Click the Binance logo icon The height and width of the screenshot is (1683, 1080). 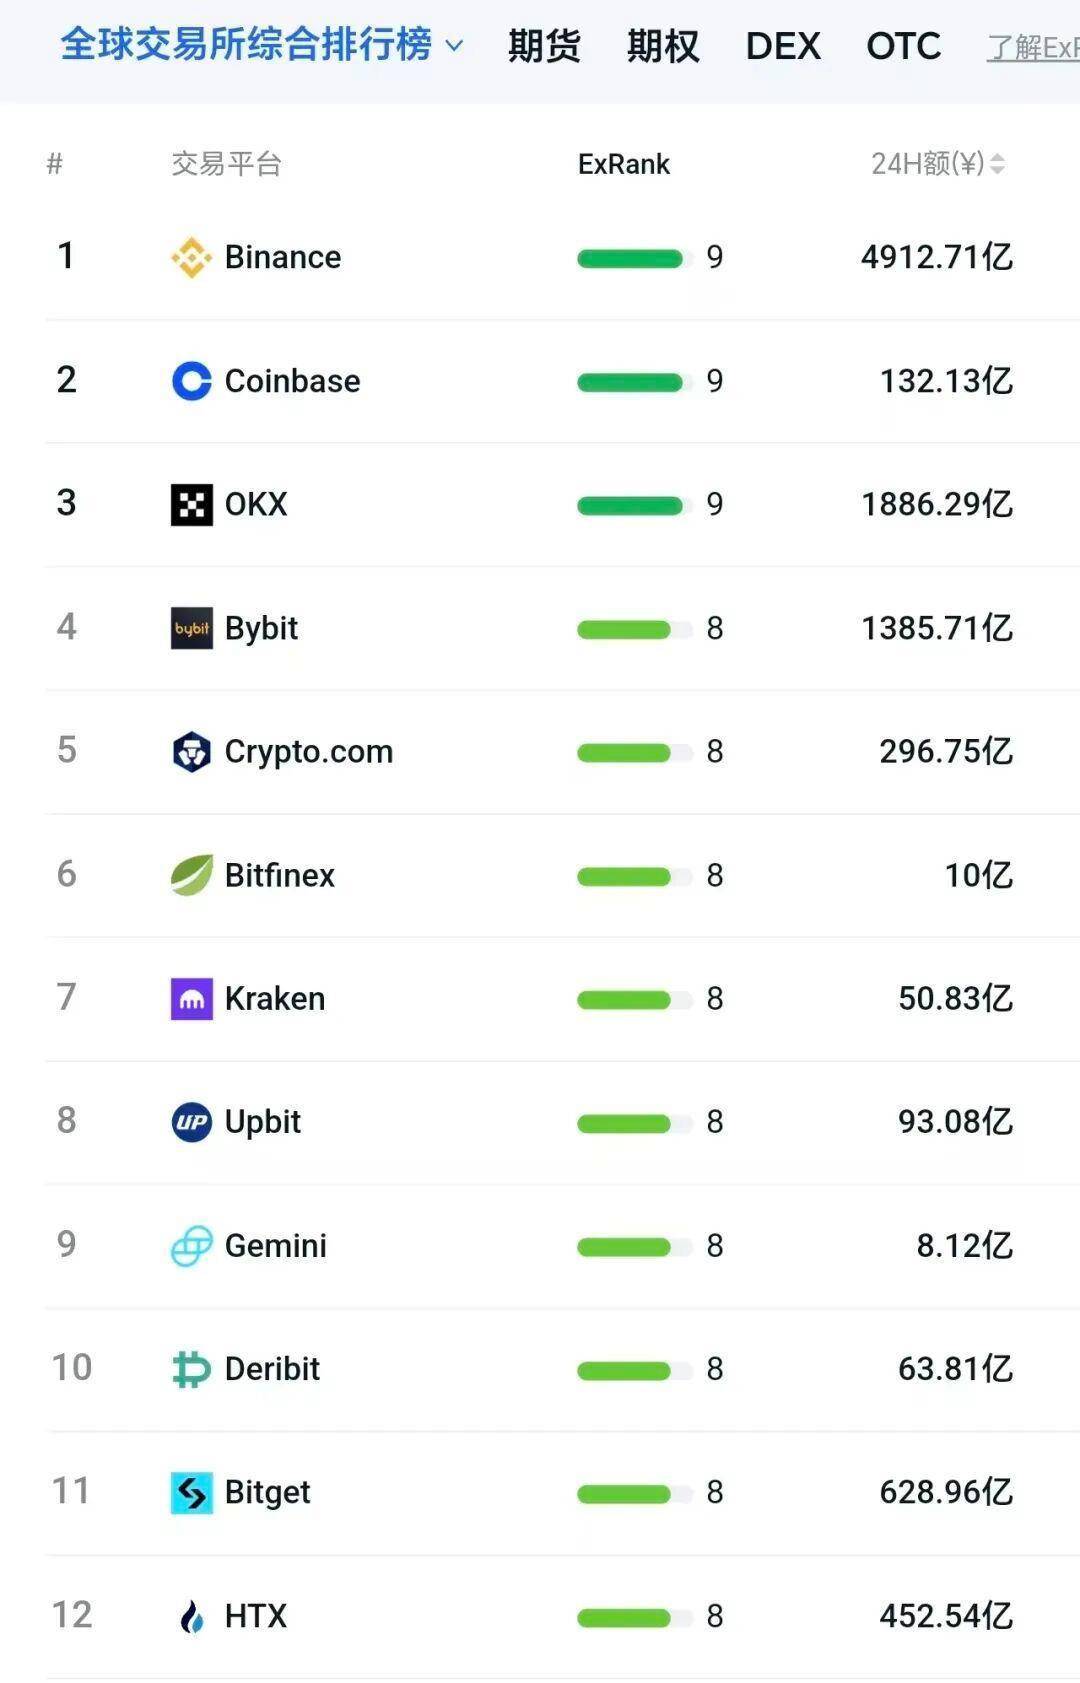191,258
